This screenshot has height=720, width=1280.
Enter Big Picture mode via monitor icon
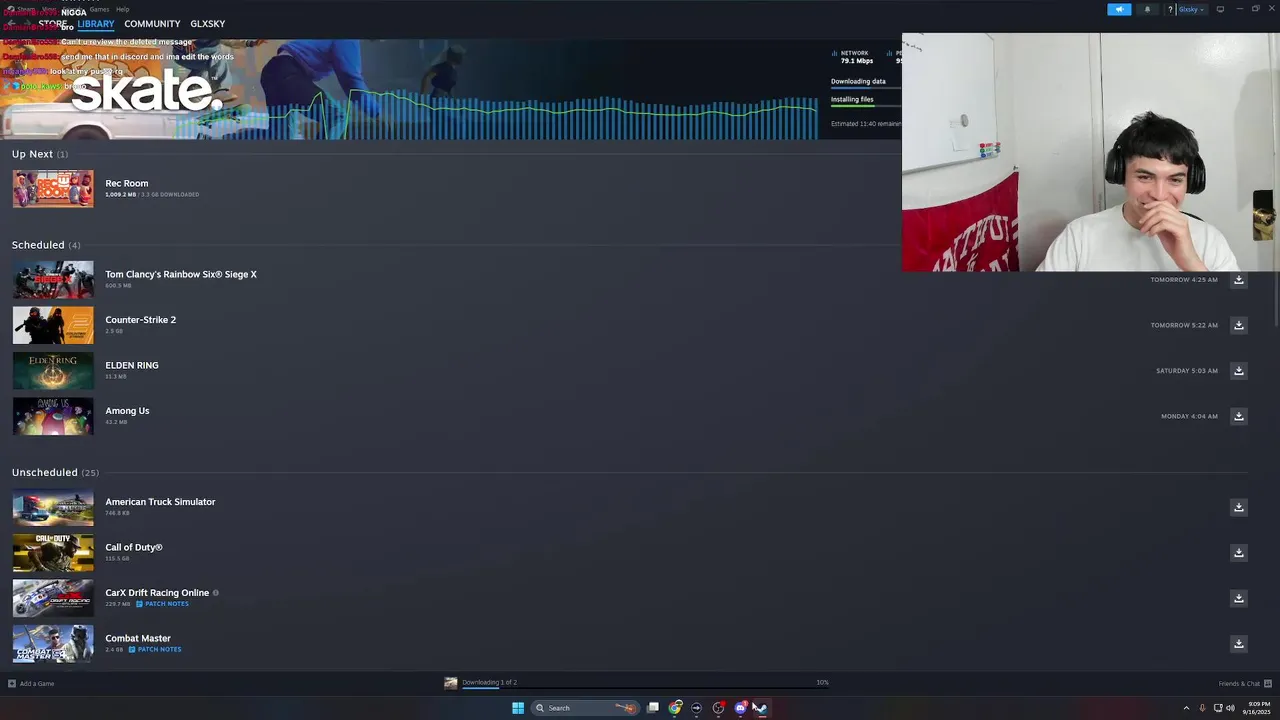(1220, 9)
